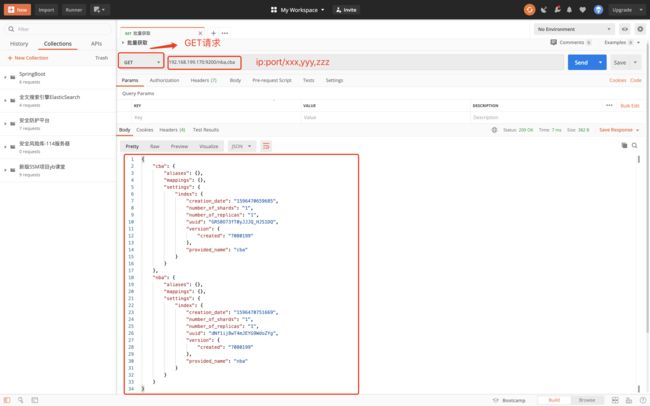The image size is (650, 406).
Task: Click the blue Send button
Action: point(581,62)
